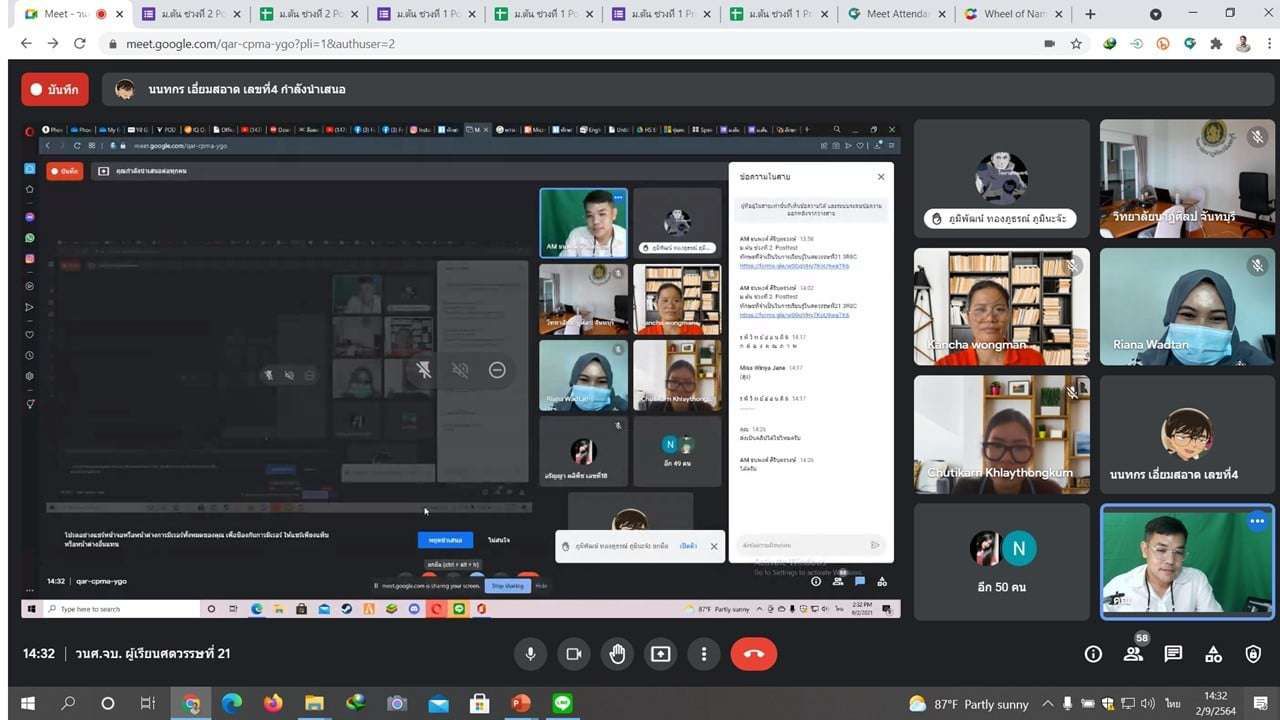This screenshot has height=720, width=1280.
Task: Click the present screen icon
Action: tap(660, 654)
